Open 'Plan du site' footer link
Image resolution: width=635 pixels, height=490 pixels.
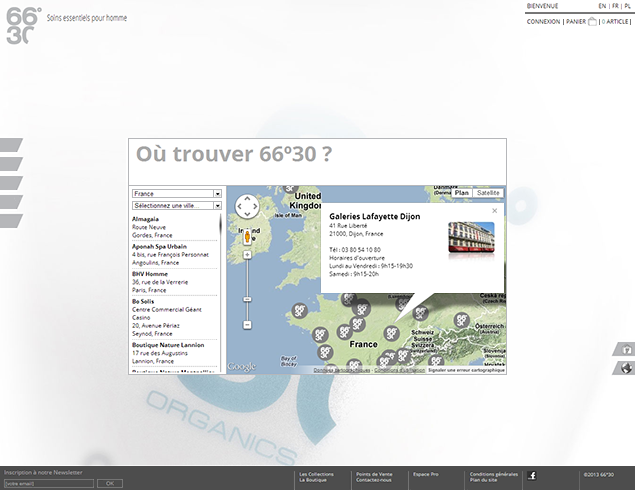click(x=483, y=480)
